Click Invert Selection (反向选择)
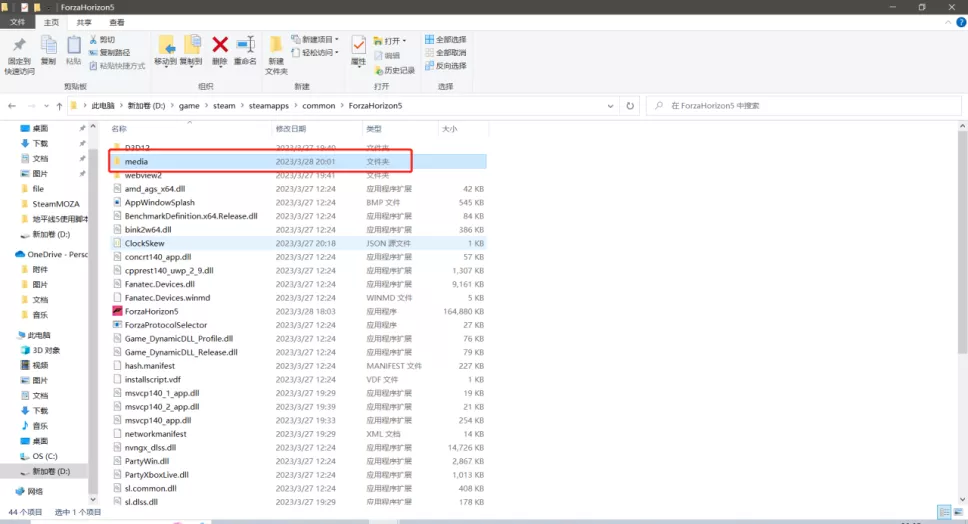968x524 pixels. [x=444, y=66]
